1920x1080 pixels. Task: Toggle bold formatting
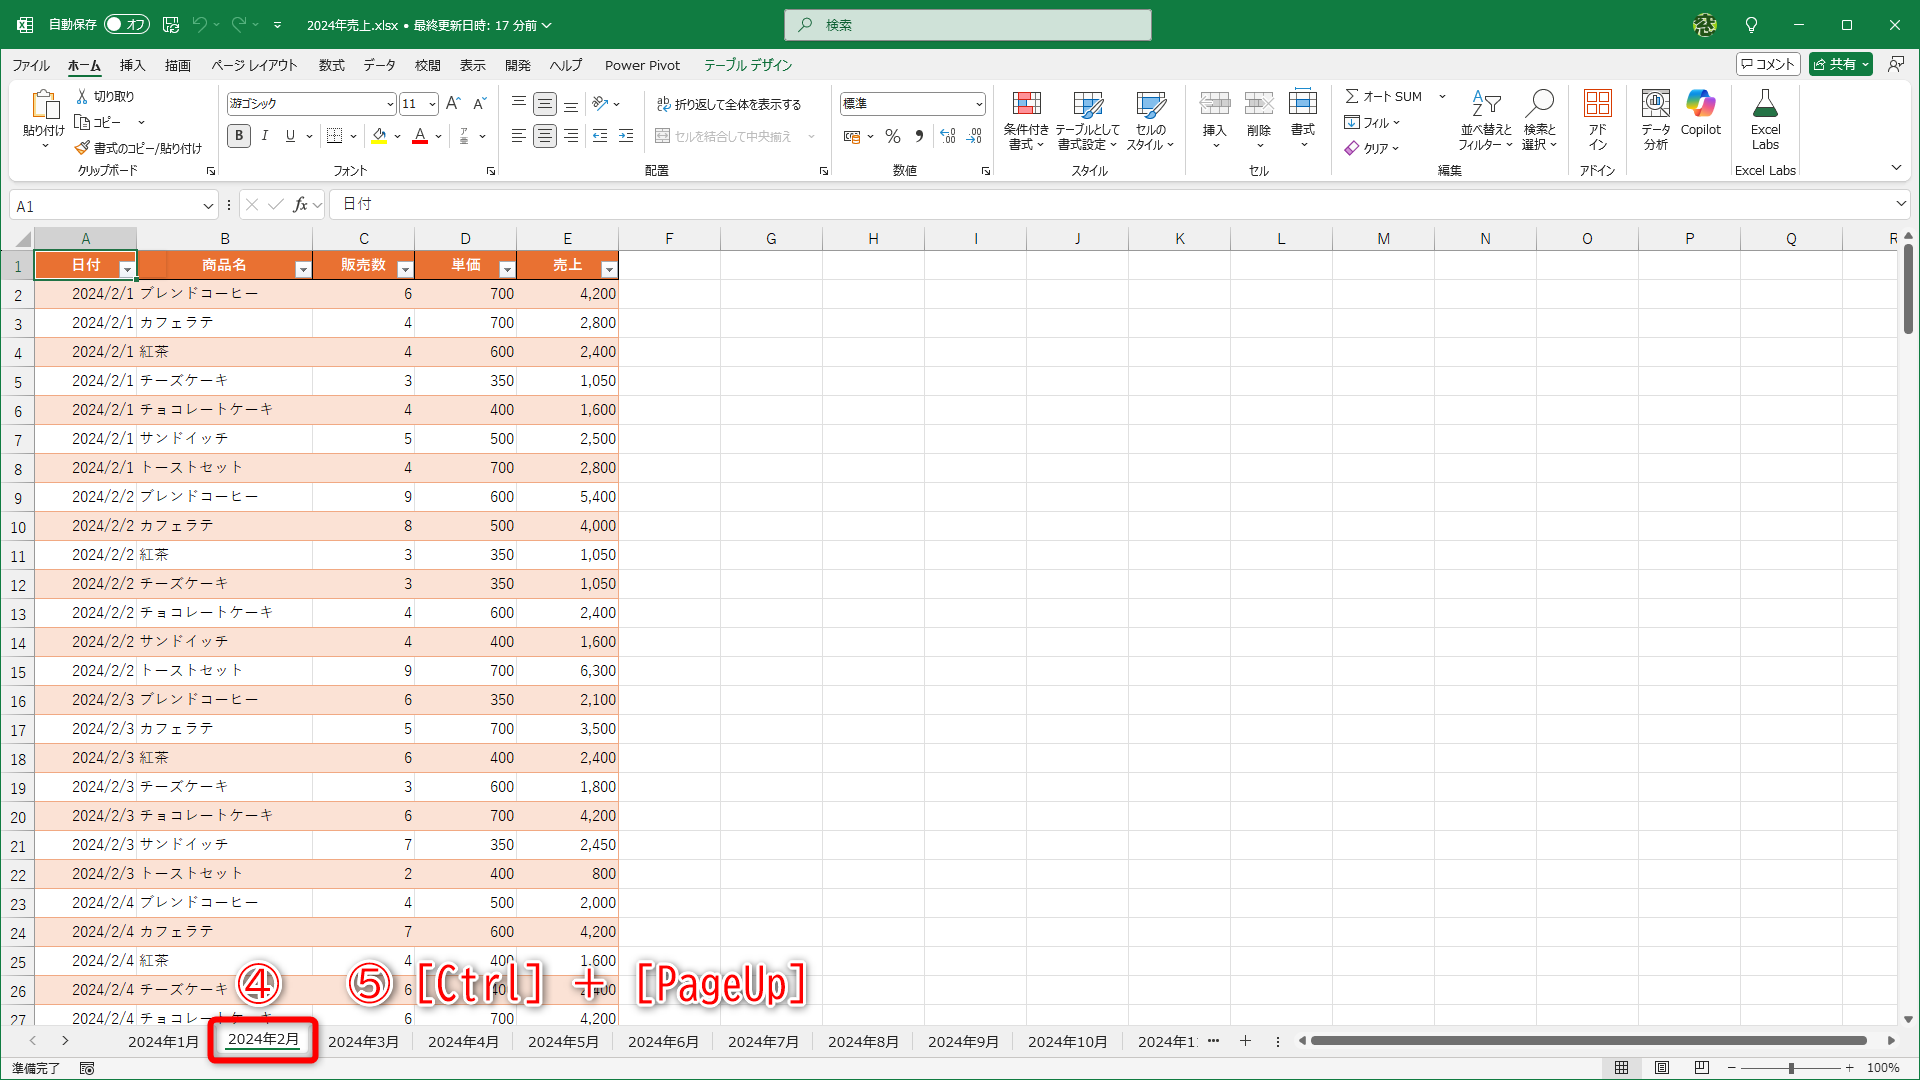(238, 135)
